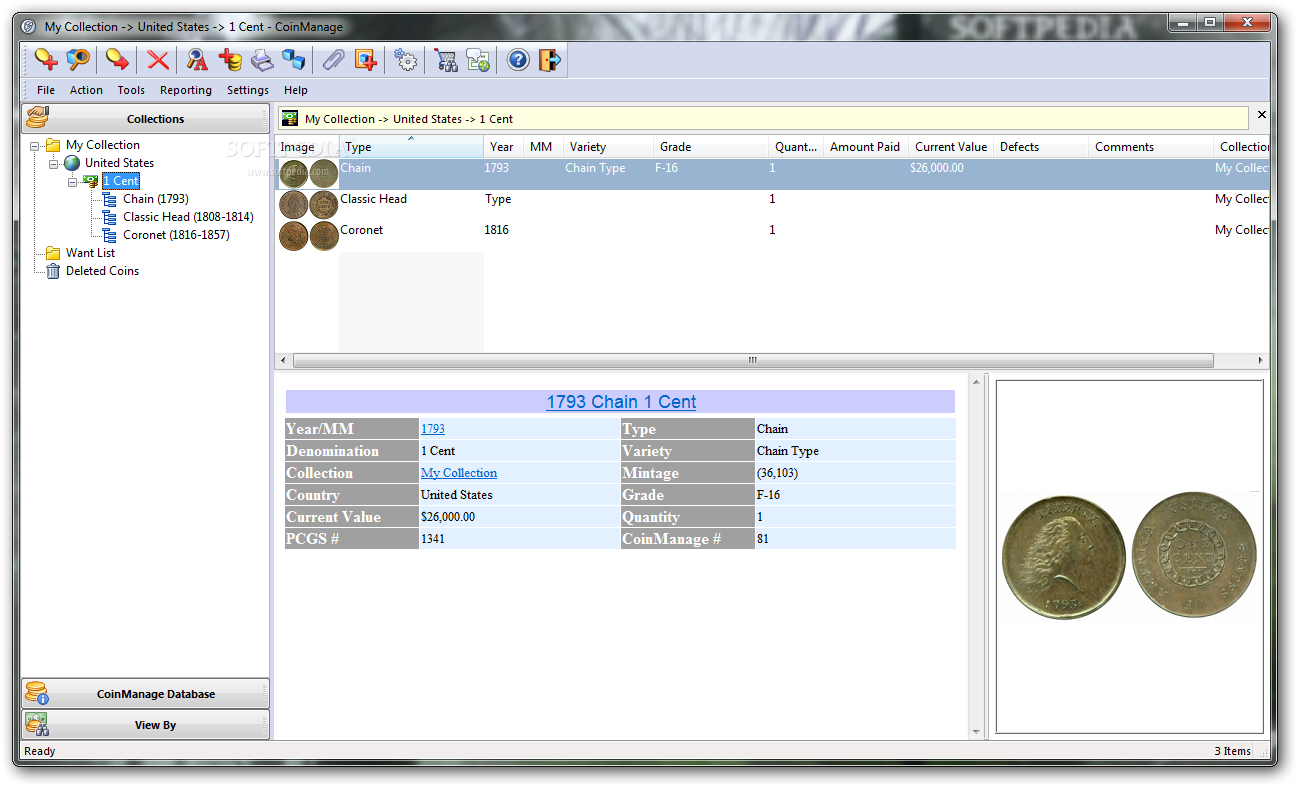
Task: Open the View By panel
Action: pos(145,725)
